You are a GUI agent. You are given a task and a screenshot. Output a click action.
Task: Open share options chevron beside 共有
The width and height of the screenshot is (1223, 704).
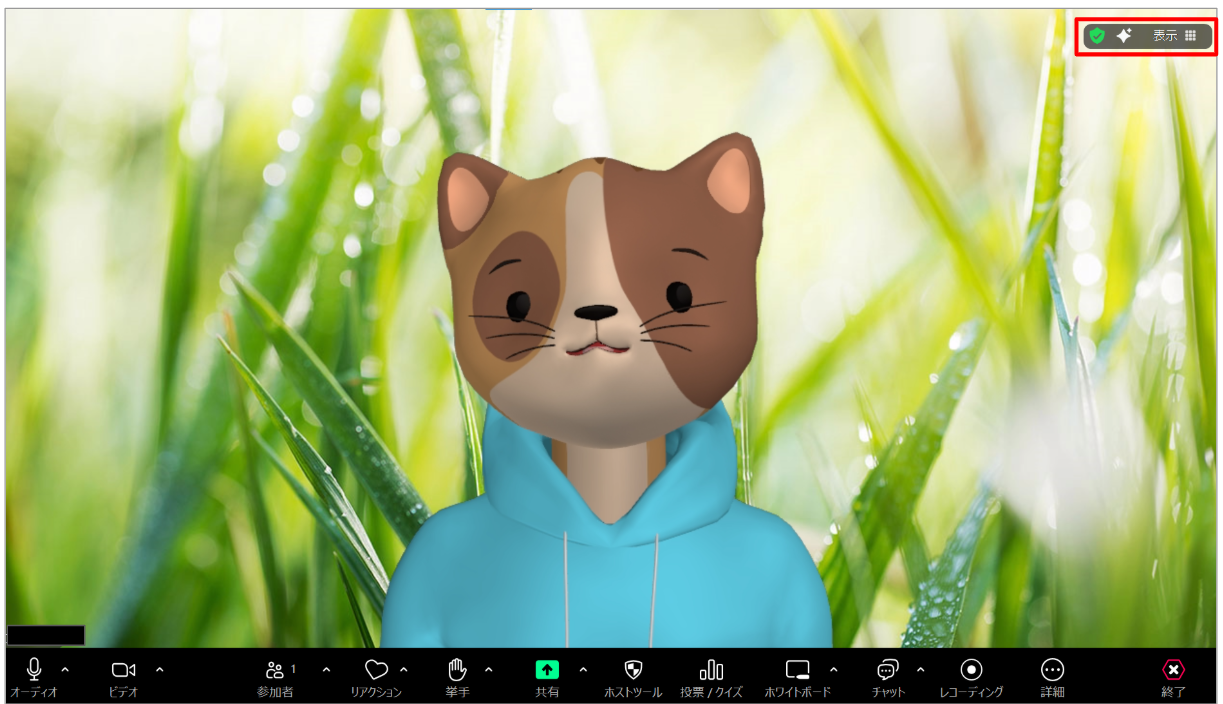click(583, 669)
